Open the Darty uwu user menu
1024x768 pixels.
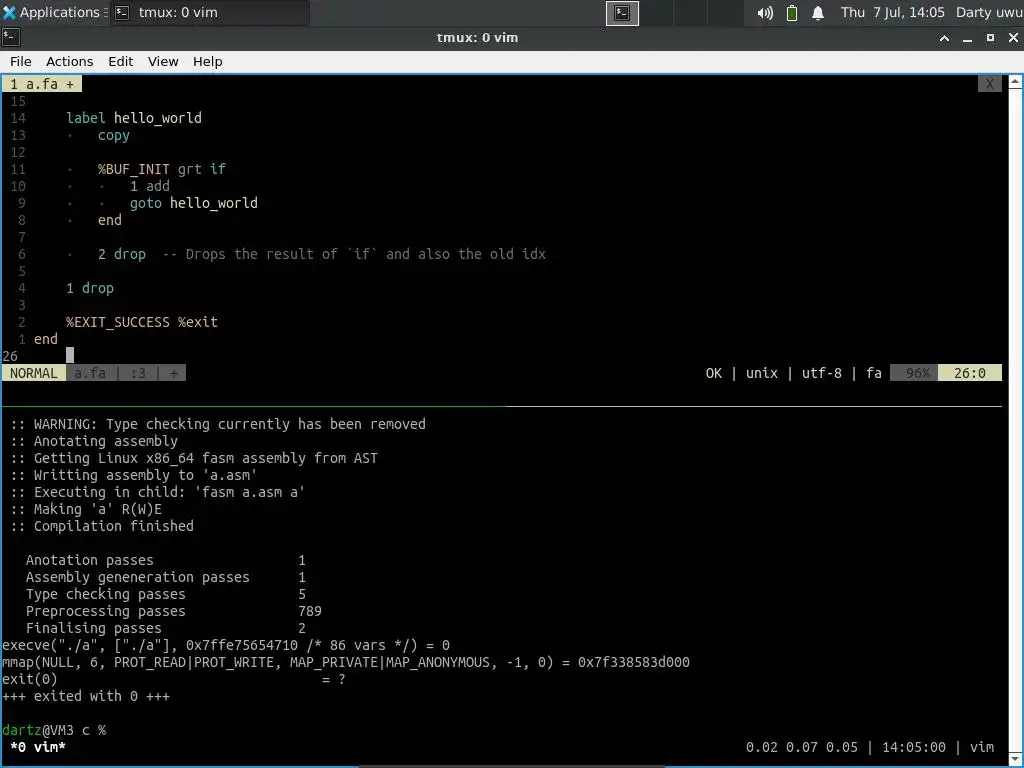[989, 12]
